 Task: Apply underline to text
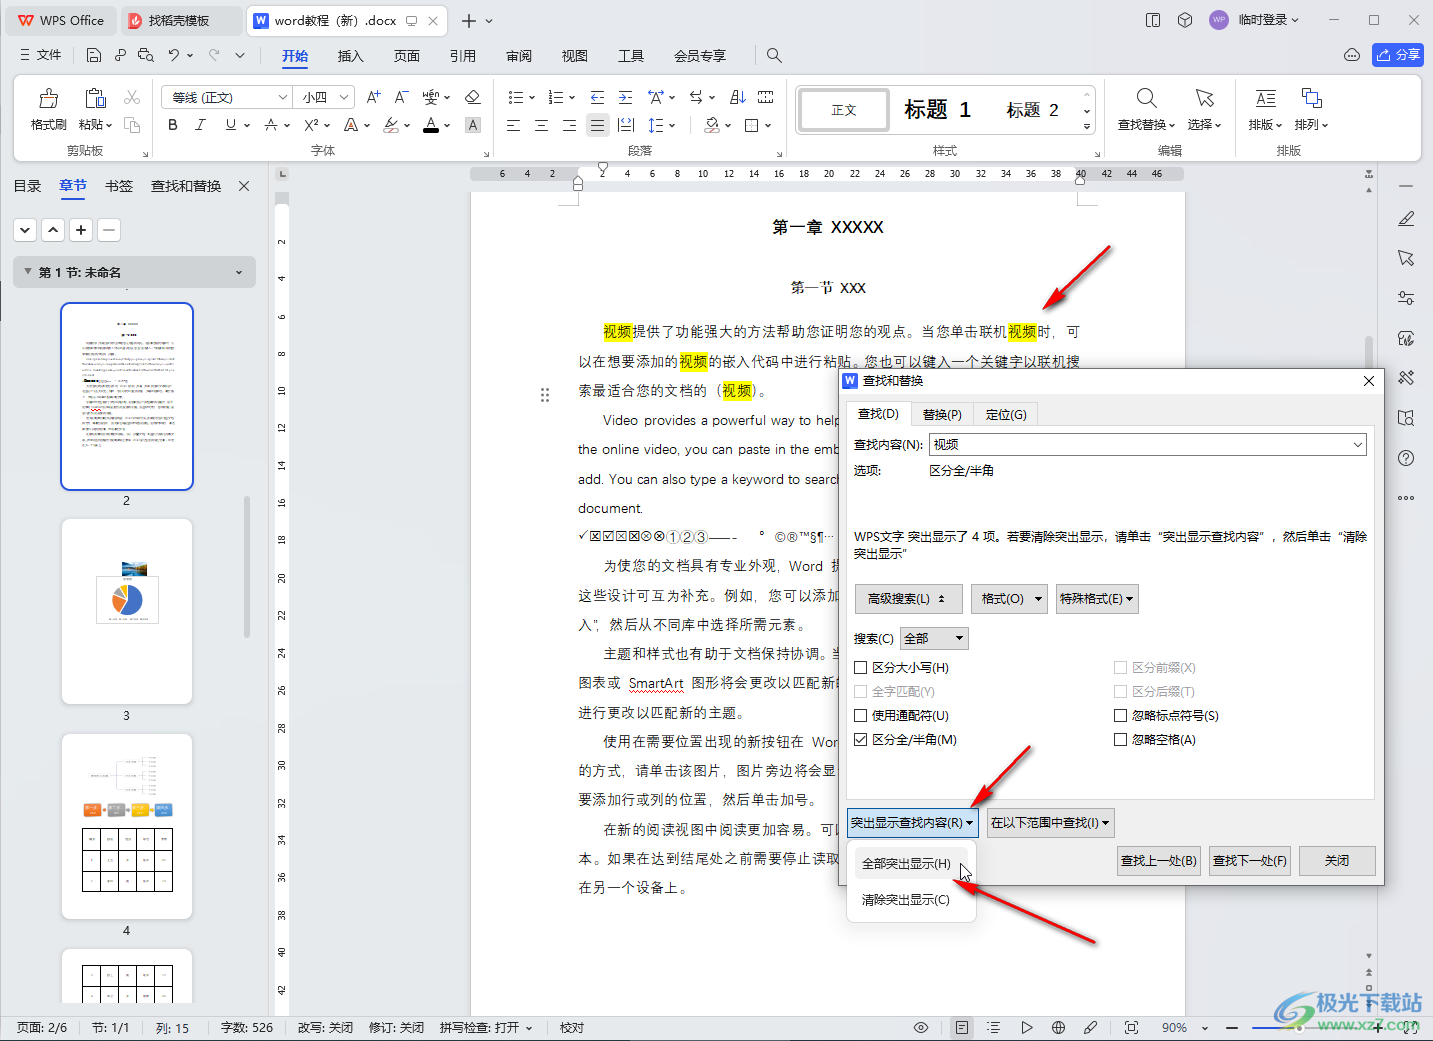click(231, 125)
